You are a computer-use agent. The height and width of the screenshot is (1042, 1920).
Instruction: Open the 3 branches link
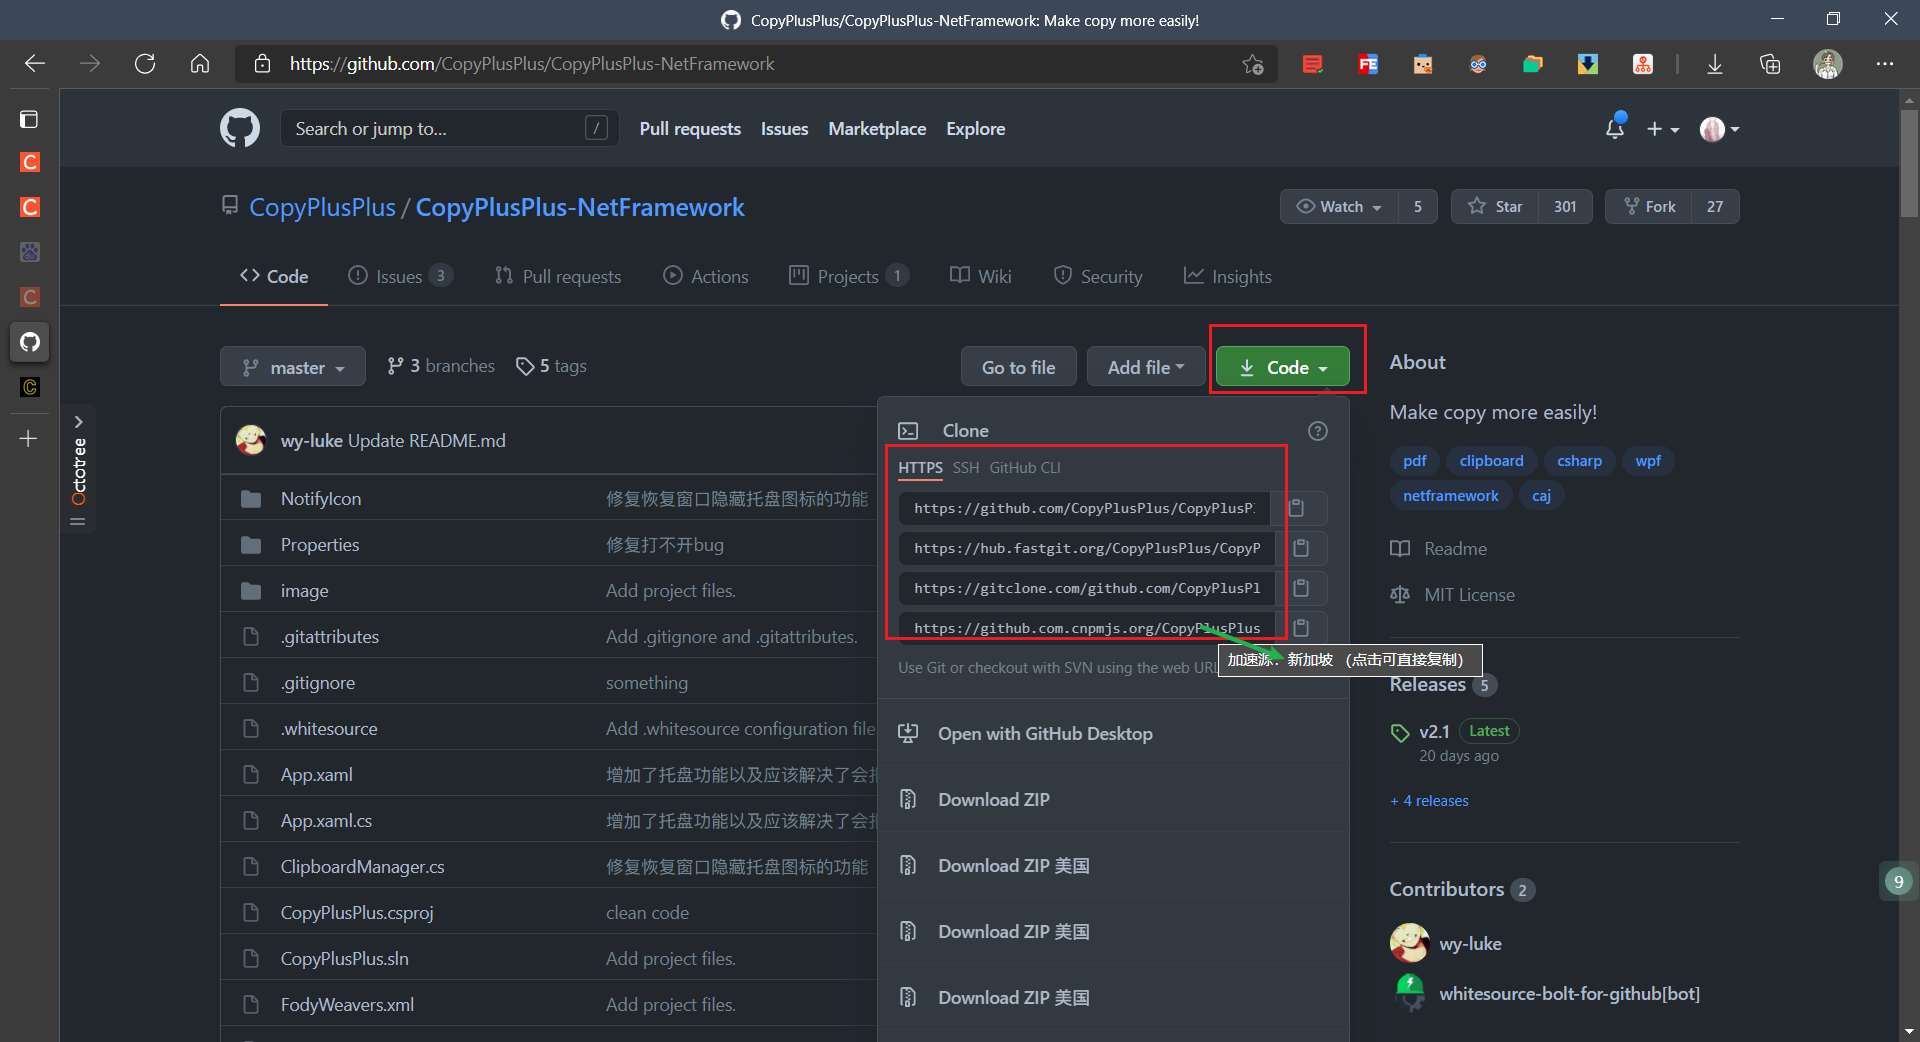[441, 366]
